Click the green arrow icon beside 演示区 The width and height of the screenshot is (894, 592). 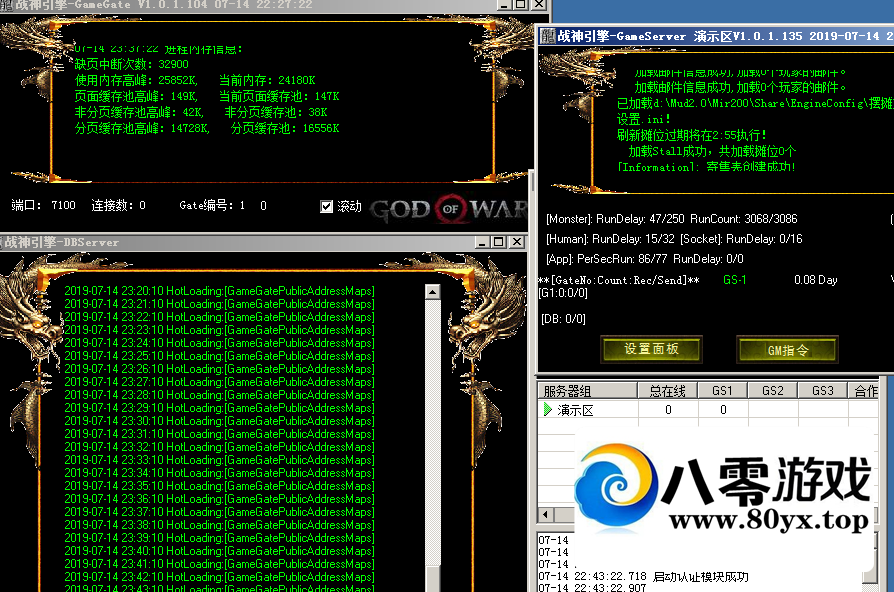pyautogui.click(x=547, y=409)
